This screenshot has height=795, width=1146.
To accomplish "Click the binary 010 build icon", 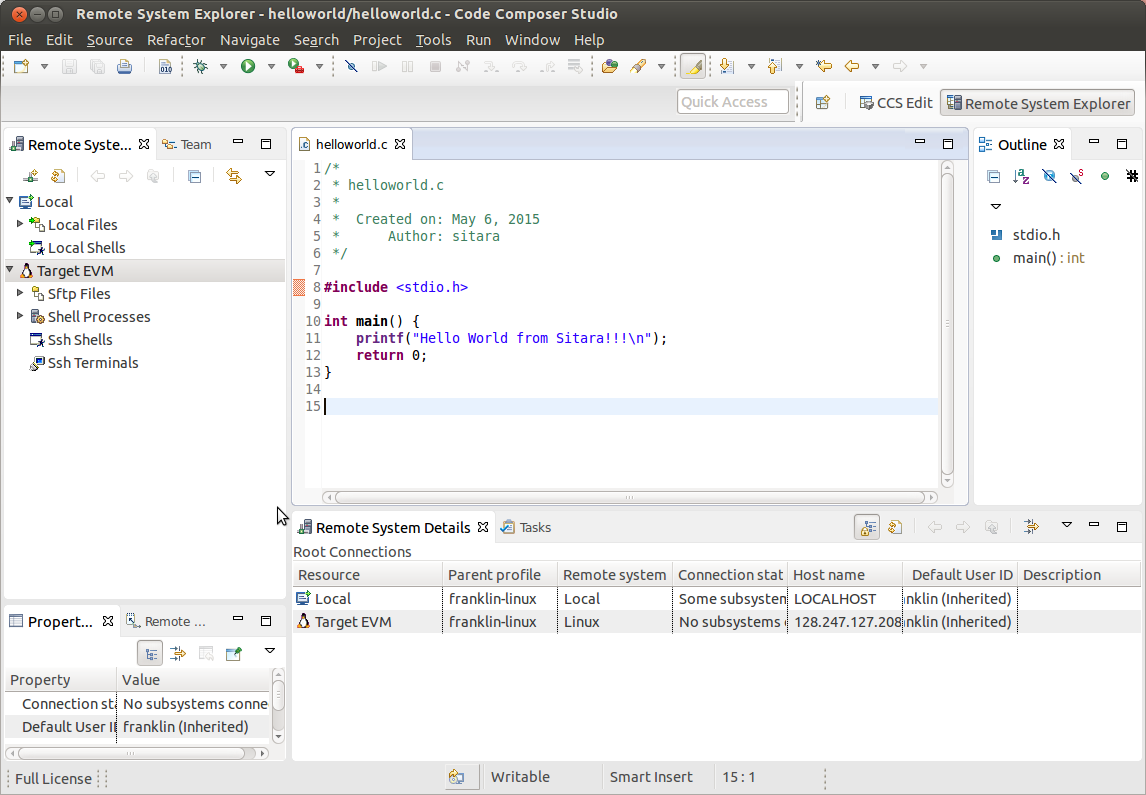I will [165, 66].
